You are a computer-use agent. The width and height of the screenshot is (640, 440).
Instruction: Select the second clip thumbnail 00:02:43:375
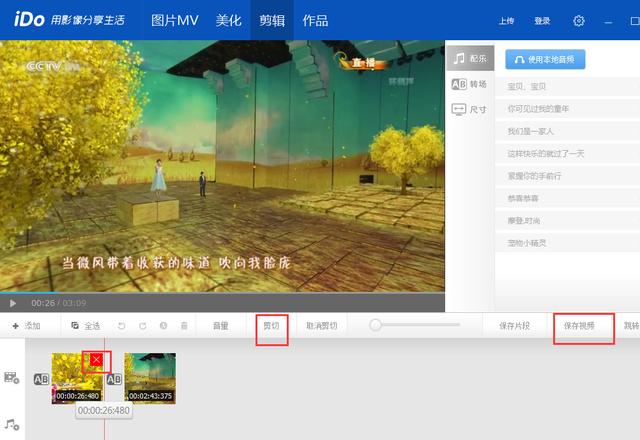click(x=150, y=378)
